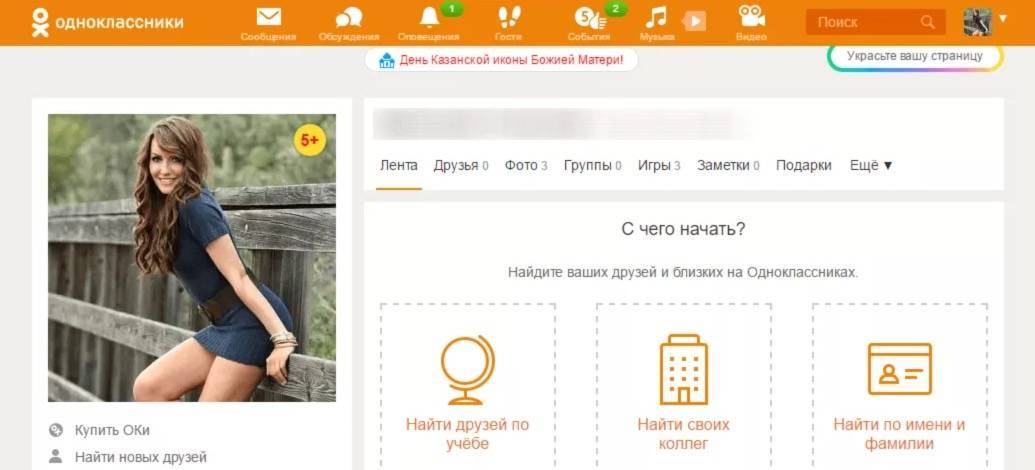Click the Украсьте вашу страницу button

tap(915, 56)
